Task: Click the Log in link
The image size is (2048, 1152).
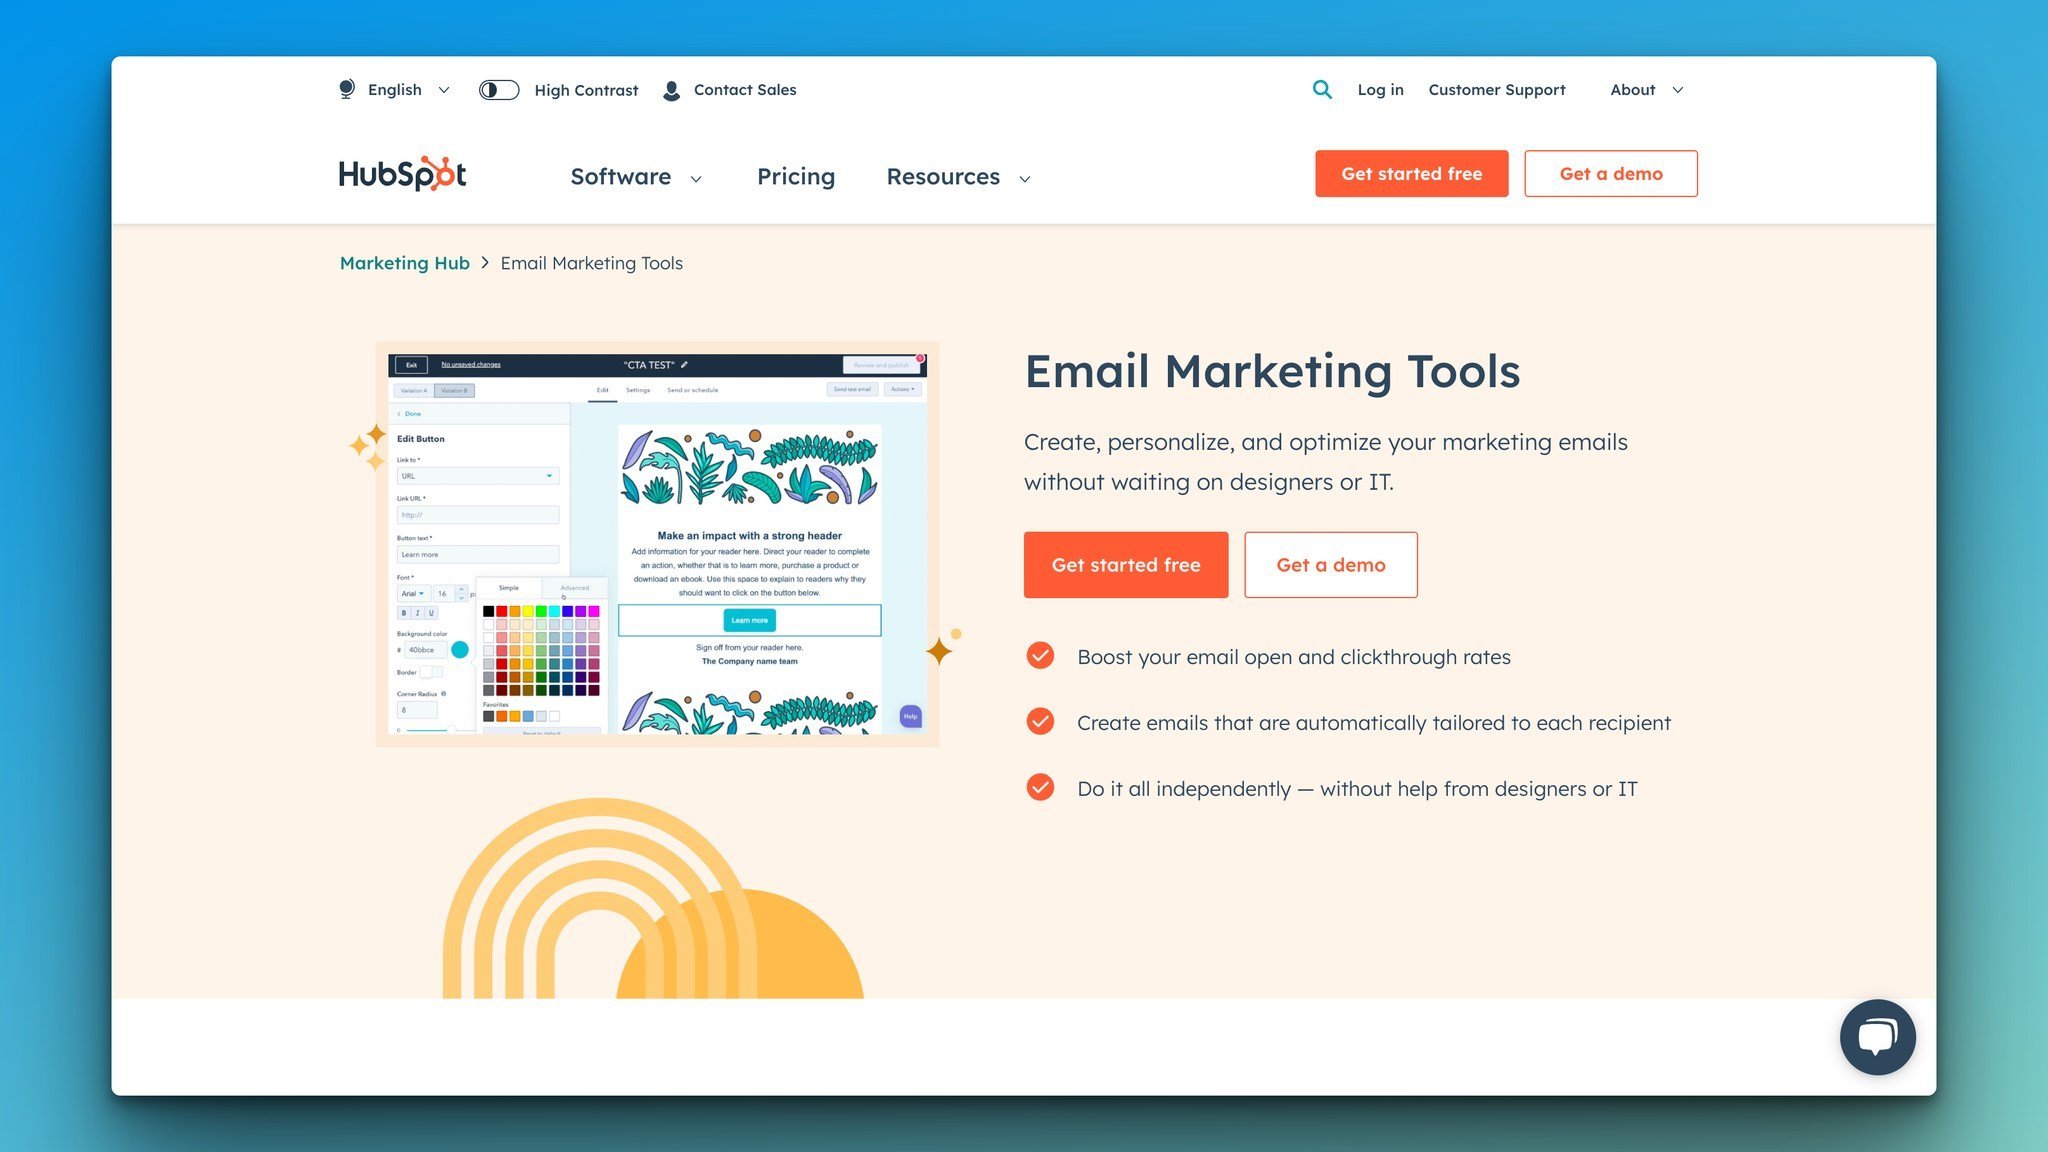Action: pos(1380,90)
